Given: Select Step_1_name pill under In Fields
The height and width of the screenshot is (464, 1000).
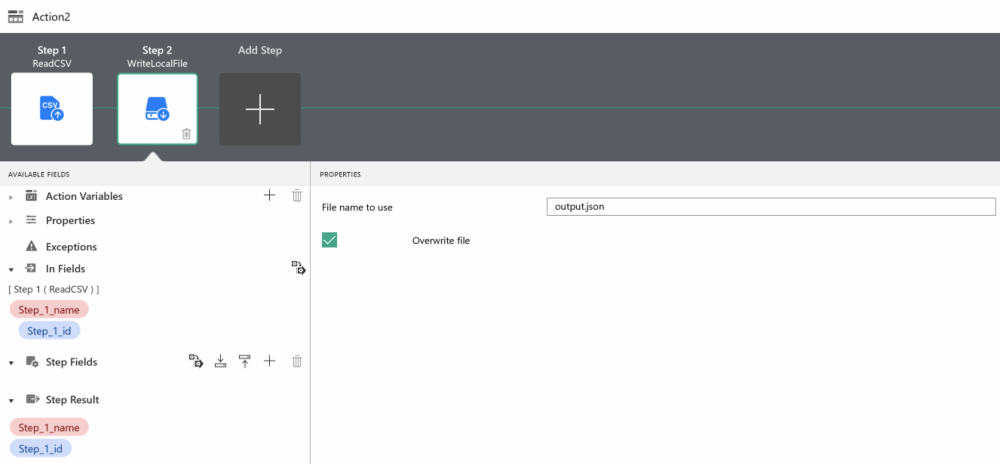Looking at the screenshot, I should click(x=49, y=310).
